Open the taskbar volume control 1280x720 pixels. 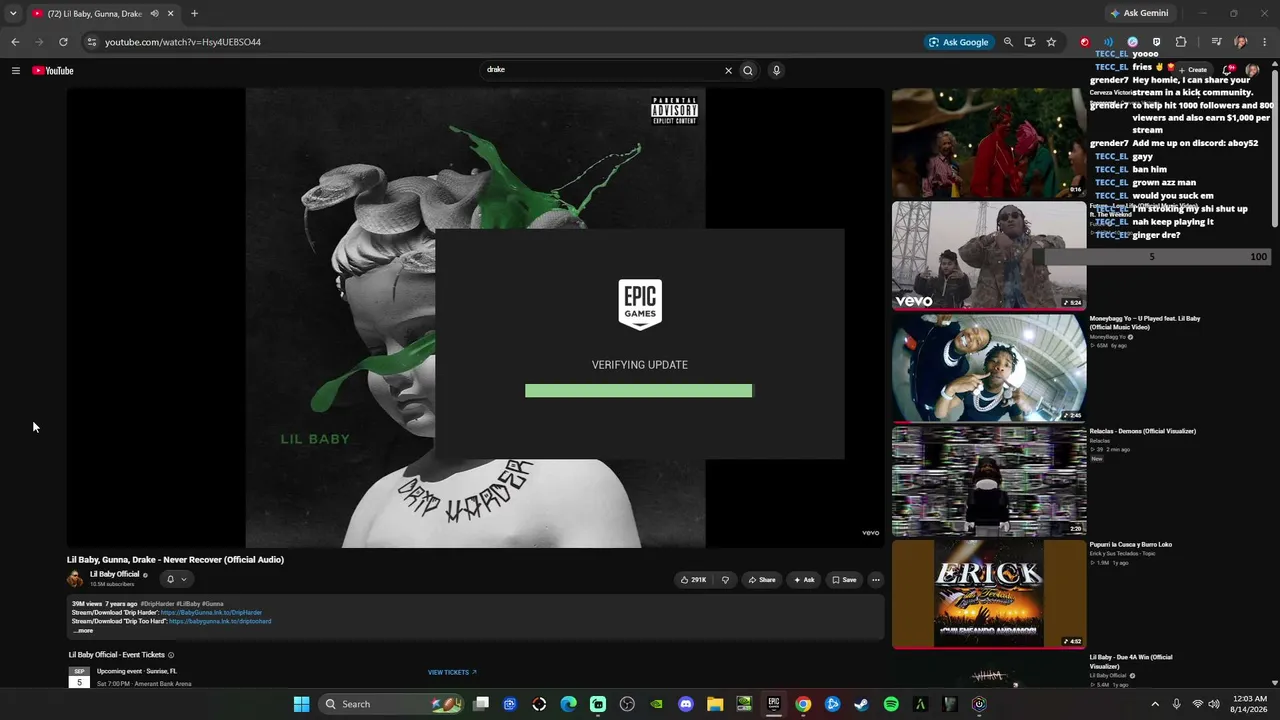[1214, 704]
